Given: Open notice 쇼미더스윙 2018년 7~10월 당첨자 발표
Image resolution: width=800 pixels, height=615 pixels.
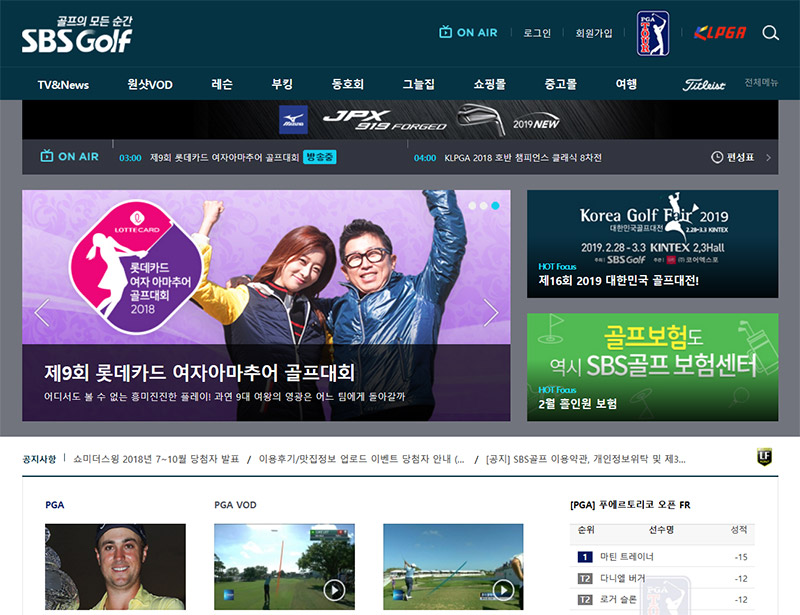Looking at the screenshot, I should (x=156, y=459).
